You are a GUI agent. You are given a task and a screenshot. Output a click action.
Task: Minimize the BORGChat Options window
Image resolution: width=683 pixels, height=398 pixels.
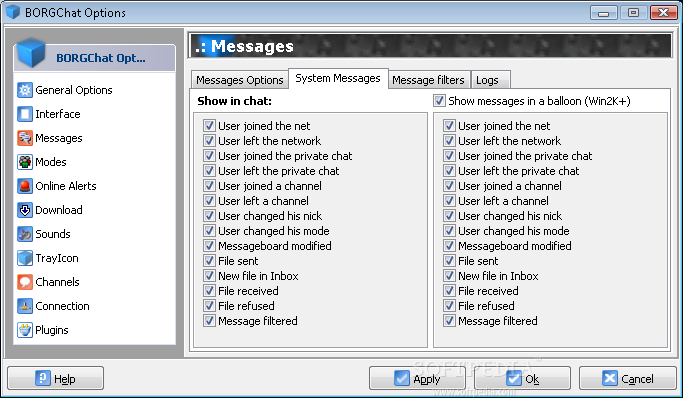click(x=603, y=13)
